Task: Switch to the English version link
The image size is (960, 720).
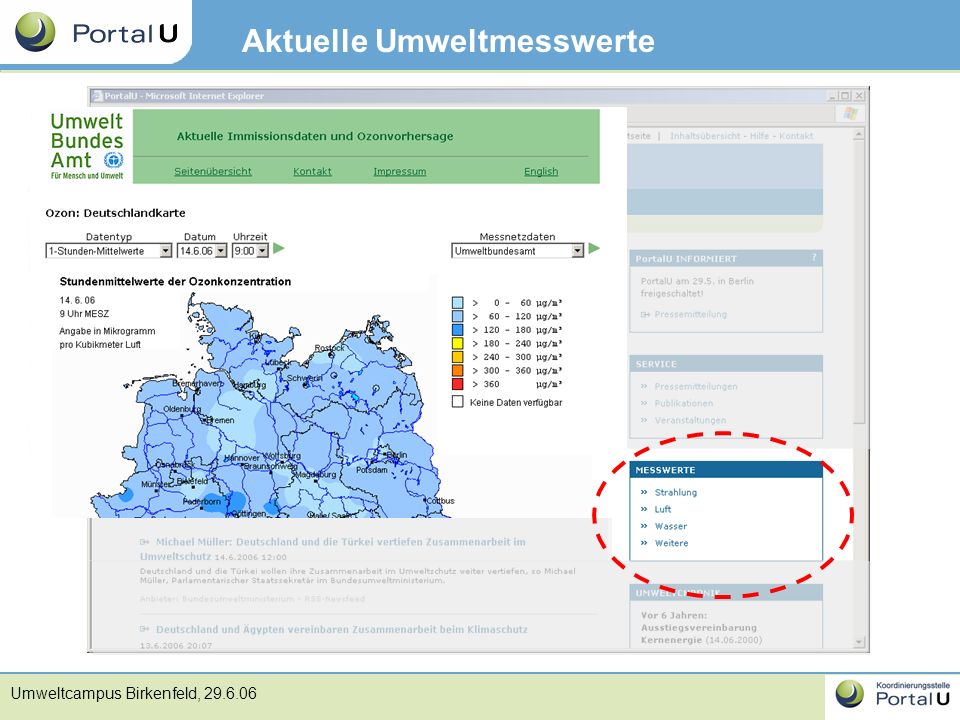Action: click(x=541, y=171)
